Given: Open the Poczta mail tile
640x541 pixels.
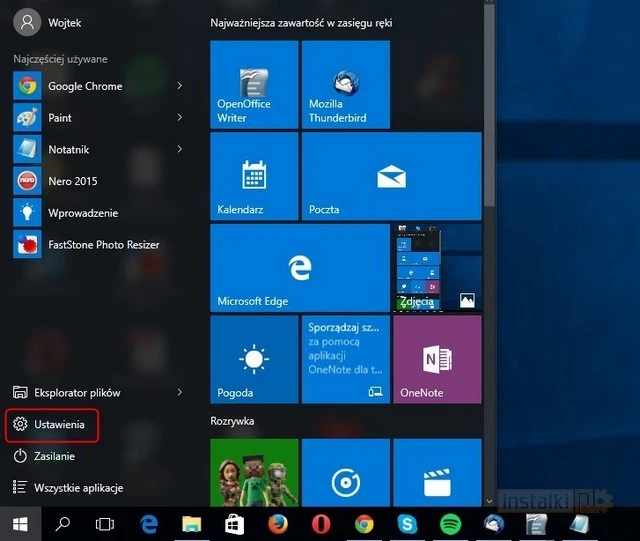Looking at the screenshot, I should click(x=392, y=176).
